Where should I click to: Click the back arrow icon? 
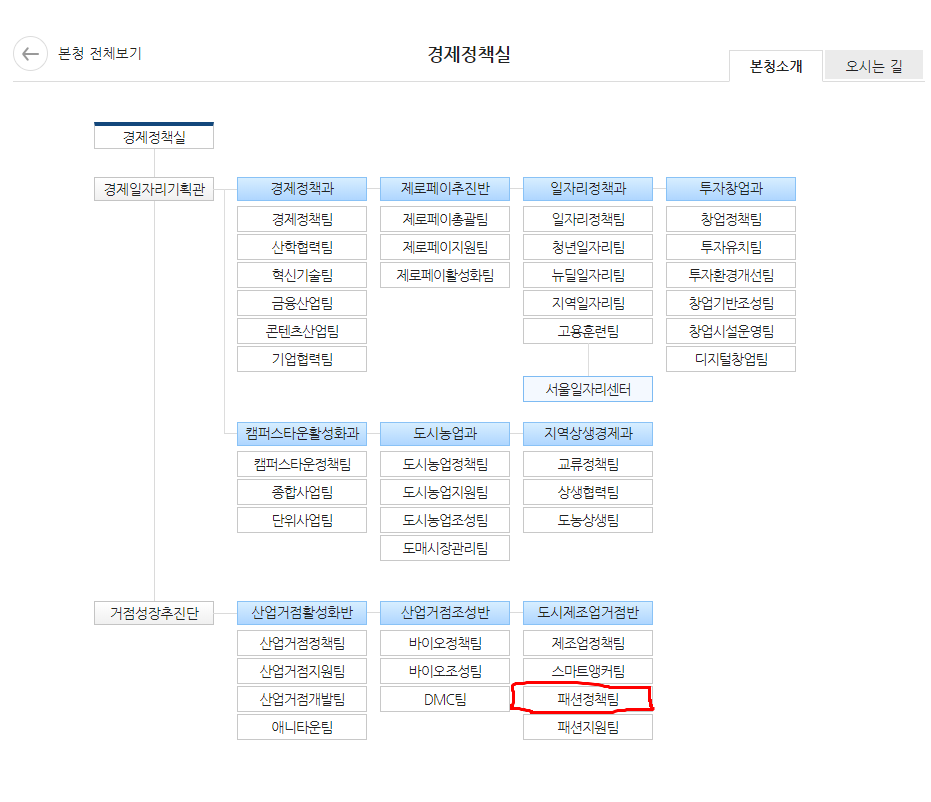point(30,53)
